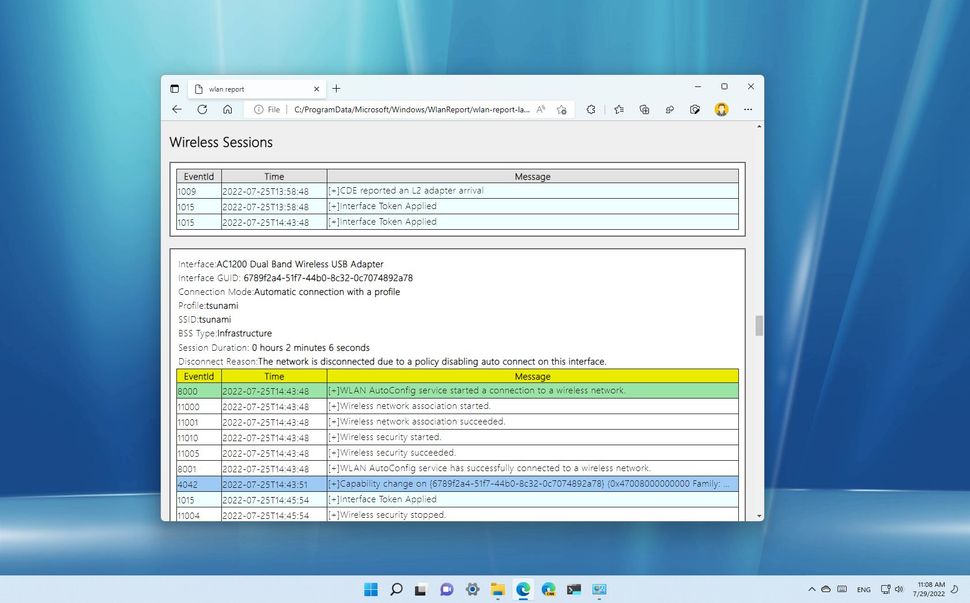
Task: Open the Settings and More ellipsis menu
Action: tap(748, 110)
